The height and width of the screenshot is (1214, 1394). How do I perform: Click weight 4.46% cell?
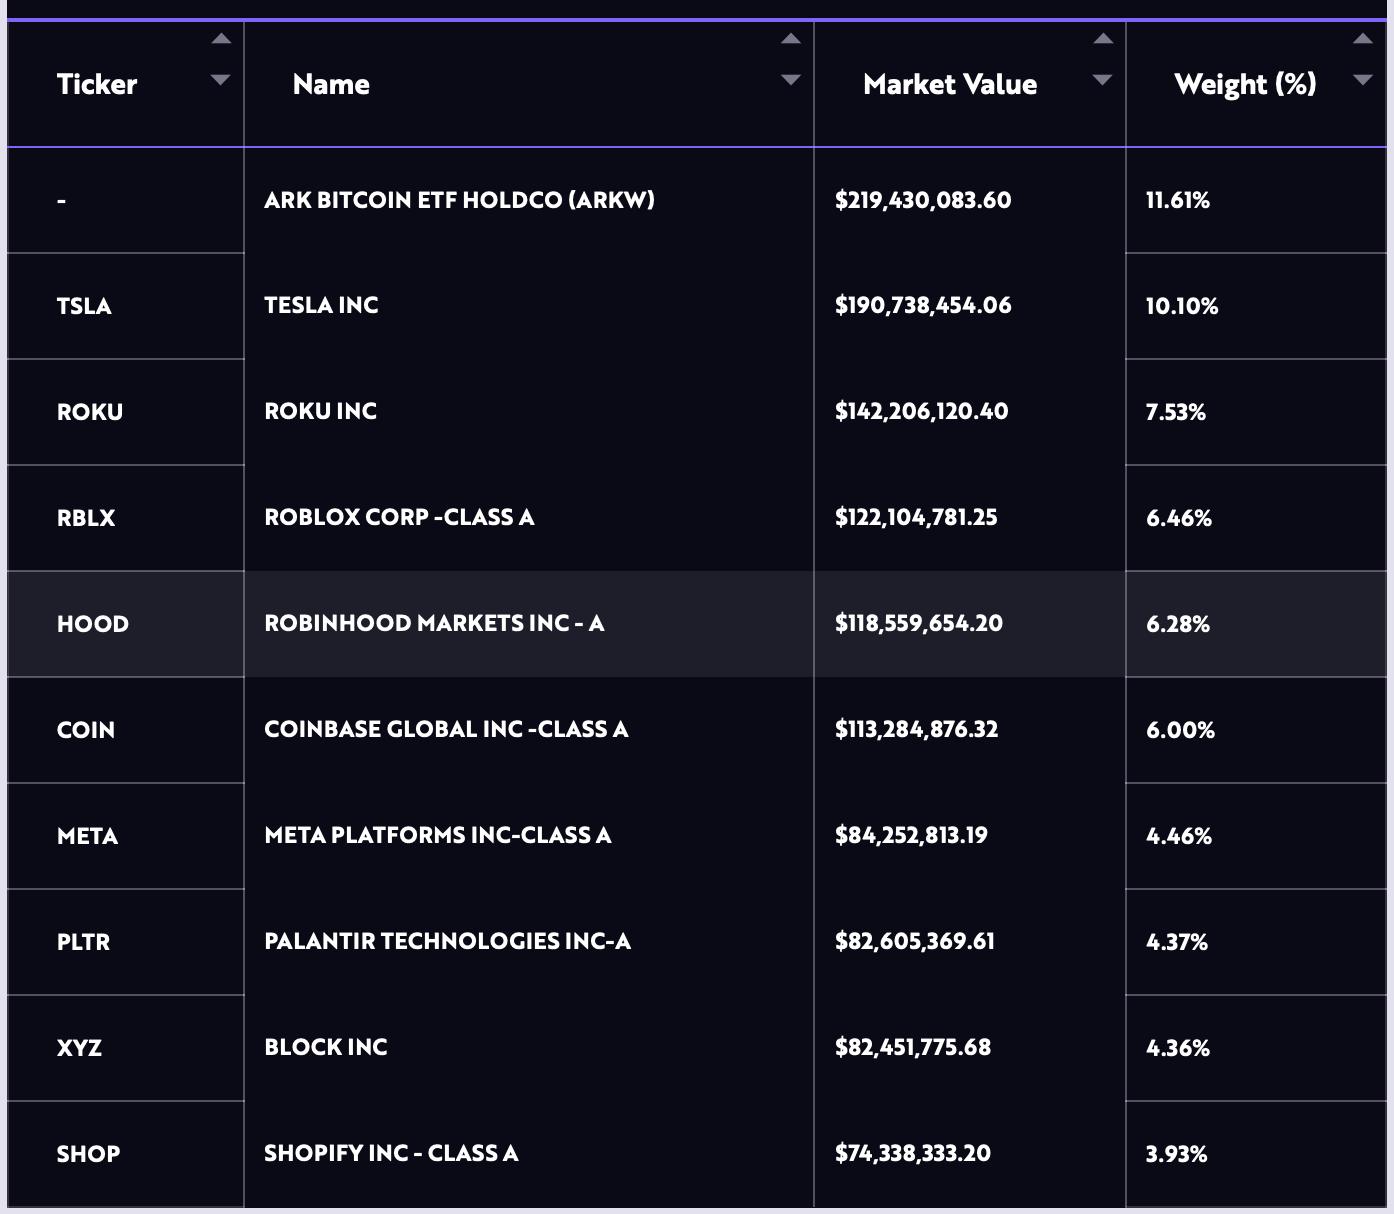pos(1256,836)
